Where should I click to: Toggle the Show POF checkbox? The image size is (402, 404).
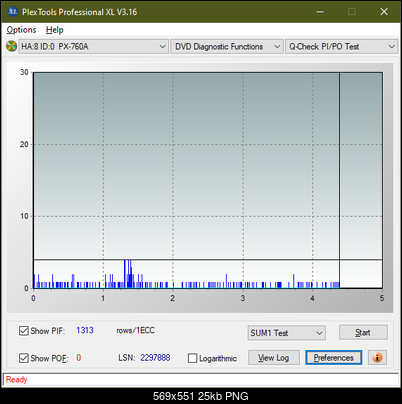[x=24, y=358]
